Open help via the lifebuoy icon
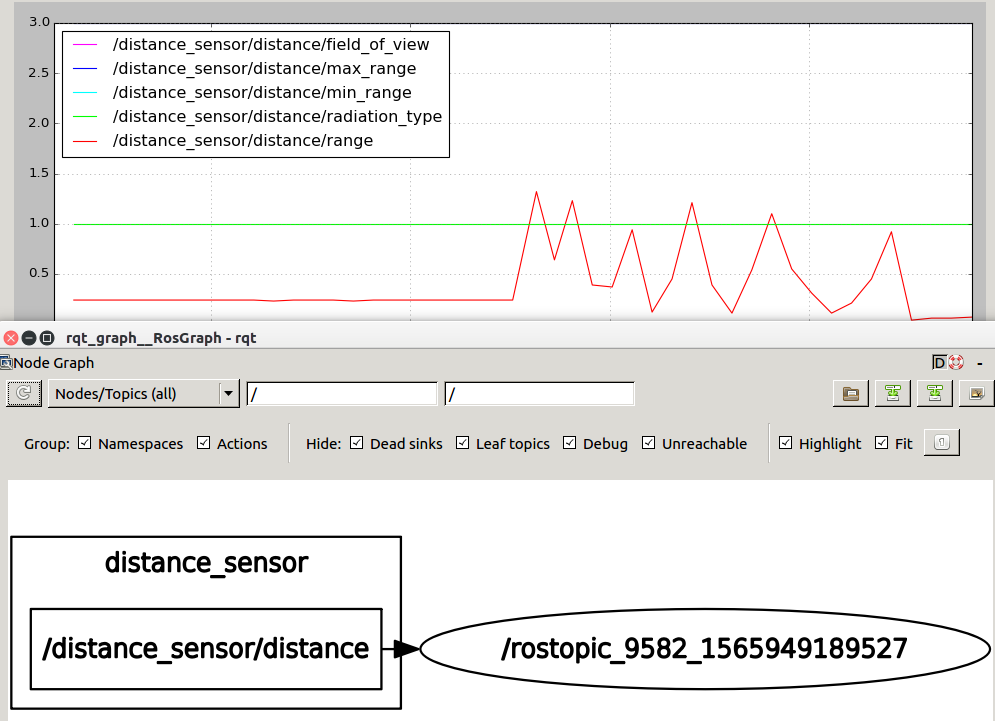Image resolution: width=995 pixels, height=721 pixels. [x=956, y=362]
